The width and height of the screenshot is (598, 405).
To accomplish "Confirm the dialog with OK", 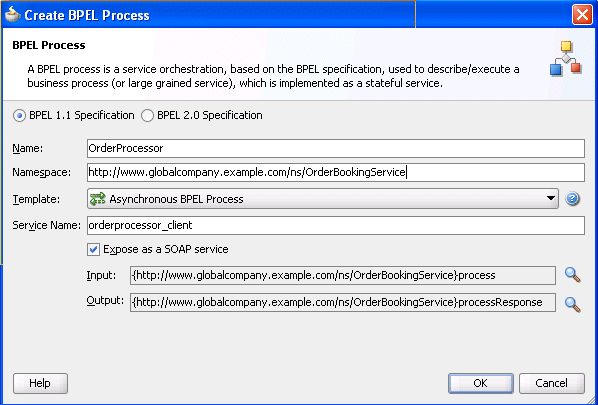I will (x=481, y=383).
